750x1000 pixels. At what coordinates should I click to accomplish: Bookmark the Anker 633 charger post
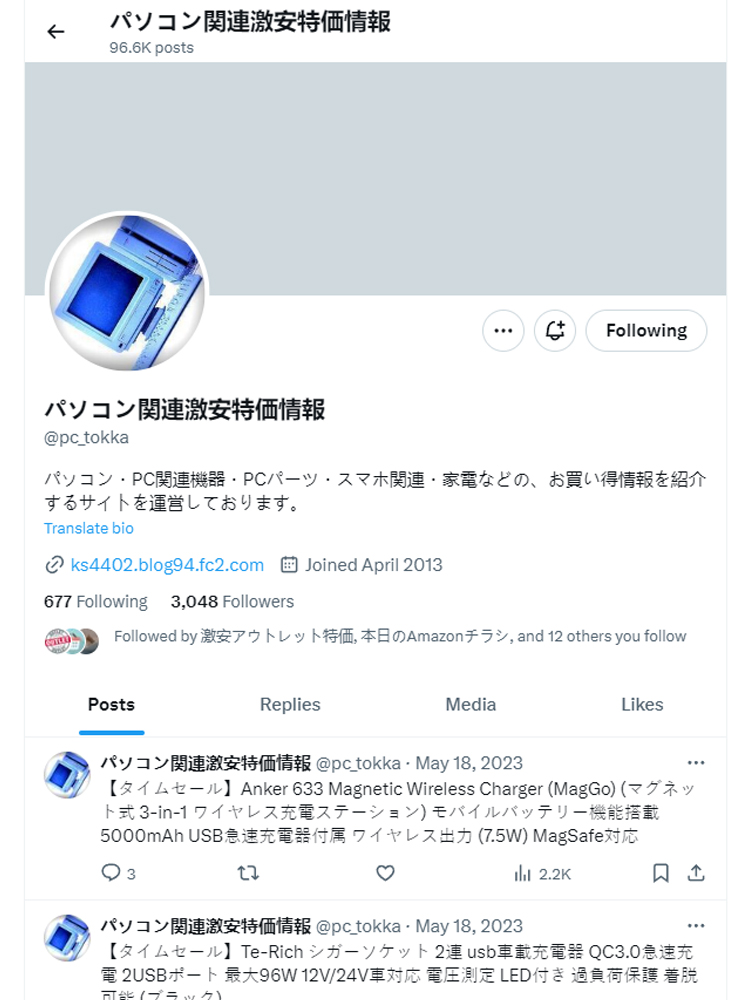(x=661, y=873)
